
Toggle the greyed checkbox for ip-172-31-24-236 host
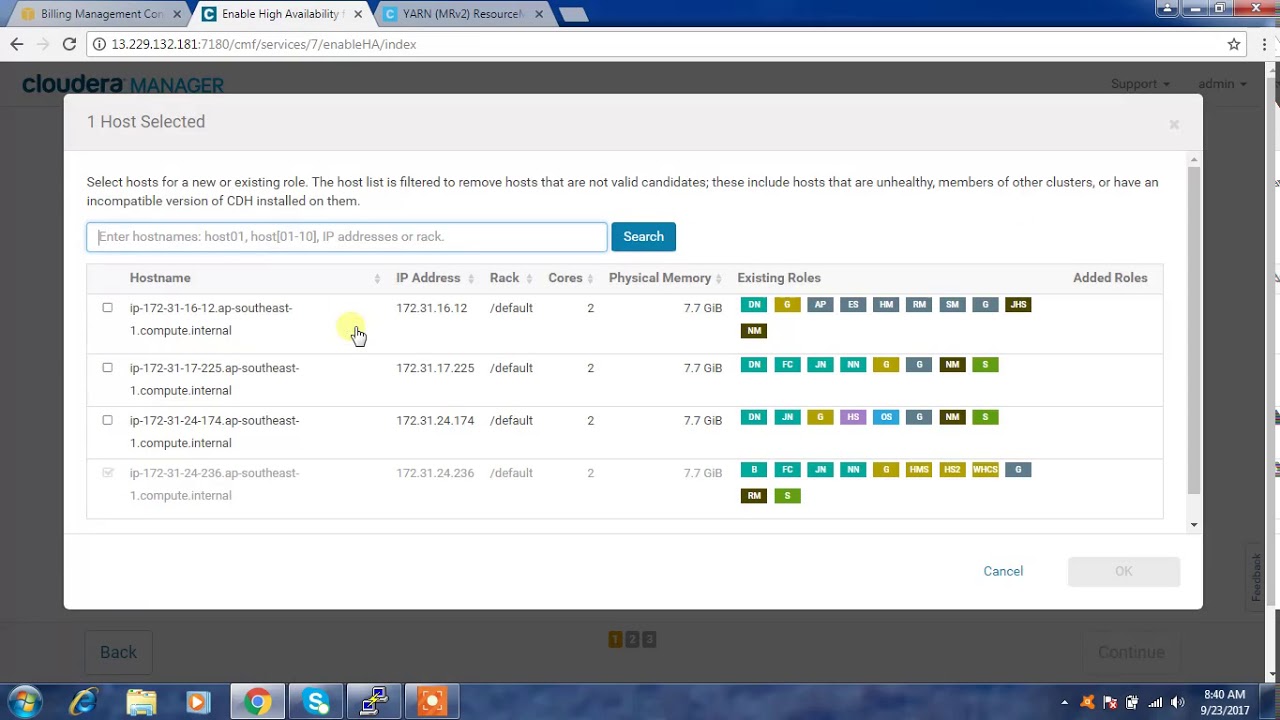tap(107, 472)
